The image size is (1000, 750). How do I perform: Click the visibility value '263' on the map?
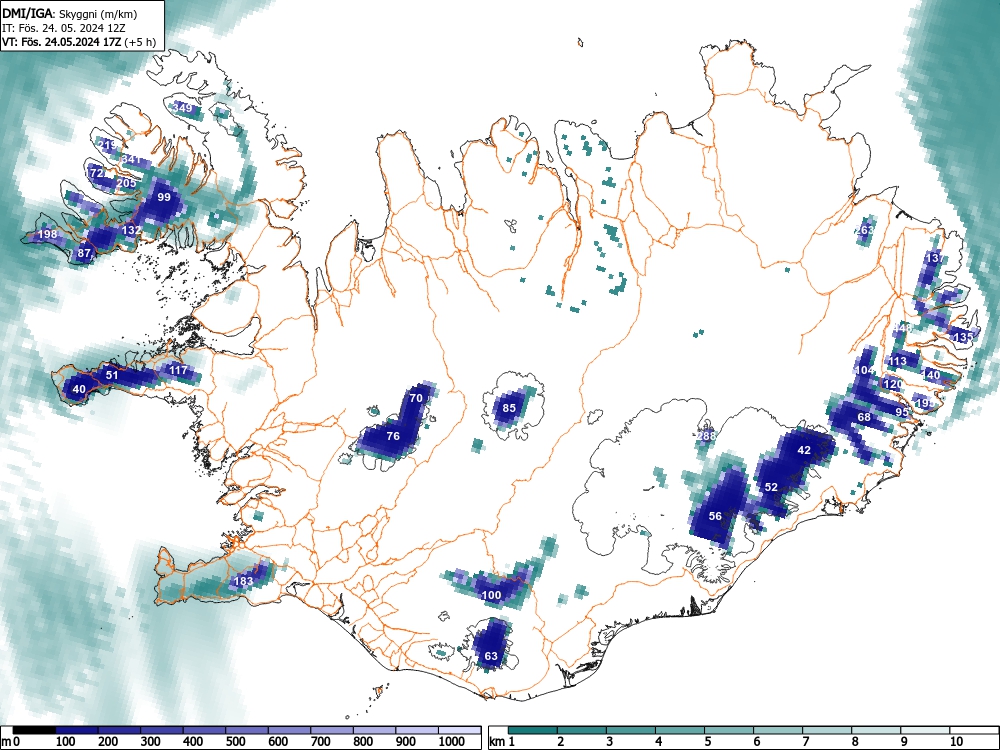(865, 230)
